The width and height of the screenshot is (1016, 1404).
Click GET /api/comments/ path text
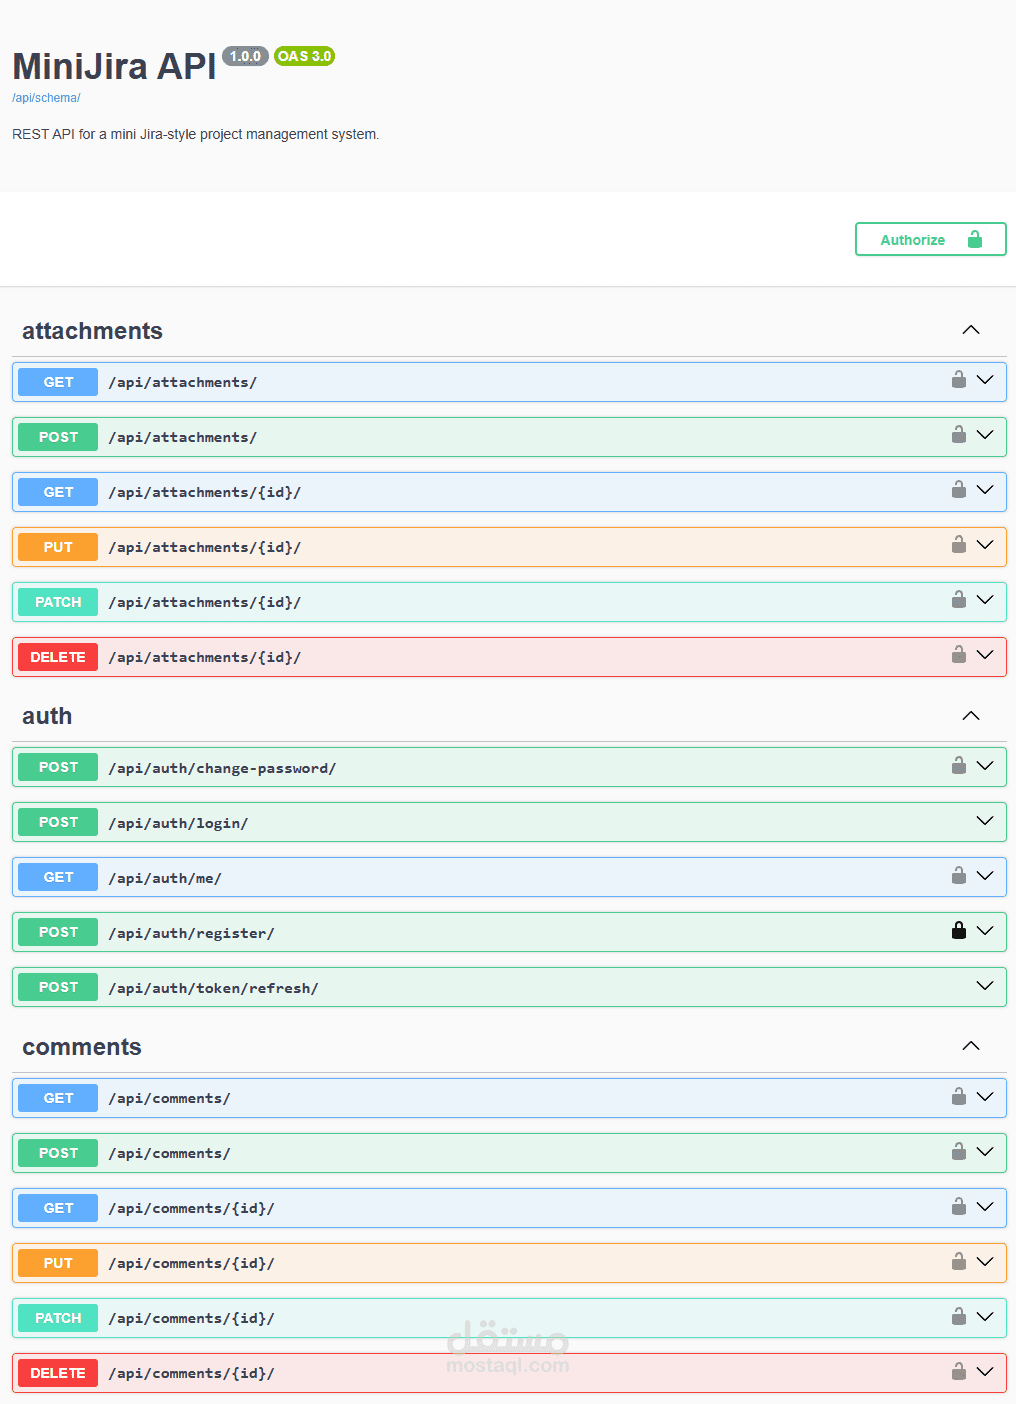click(169, 1098)
